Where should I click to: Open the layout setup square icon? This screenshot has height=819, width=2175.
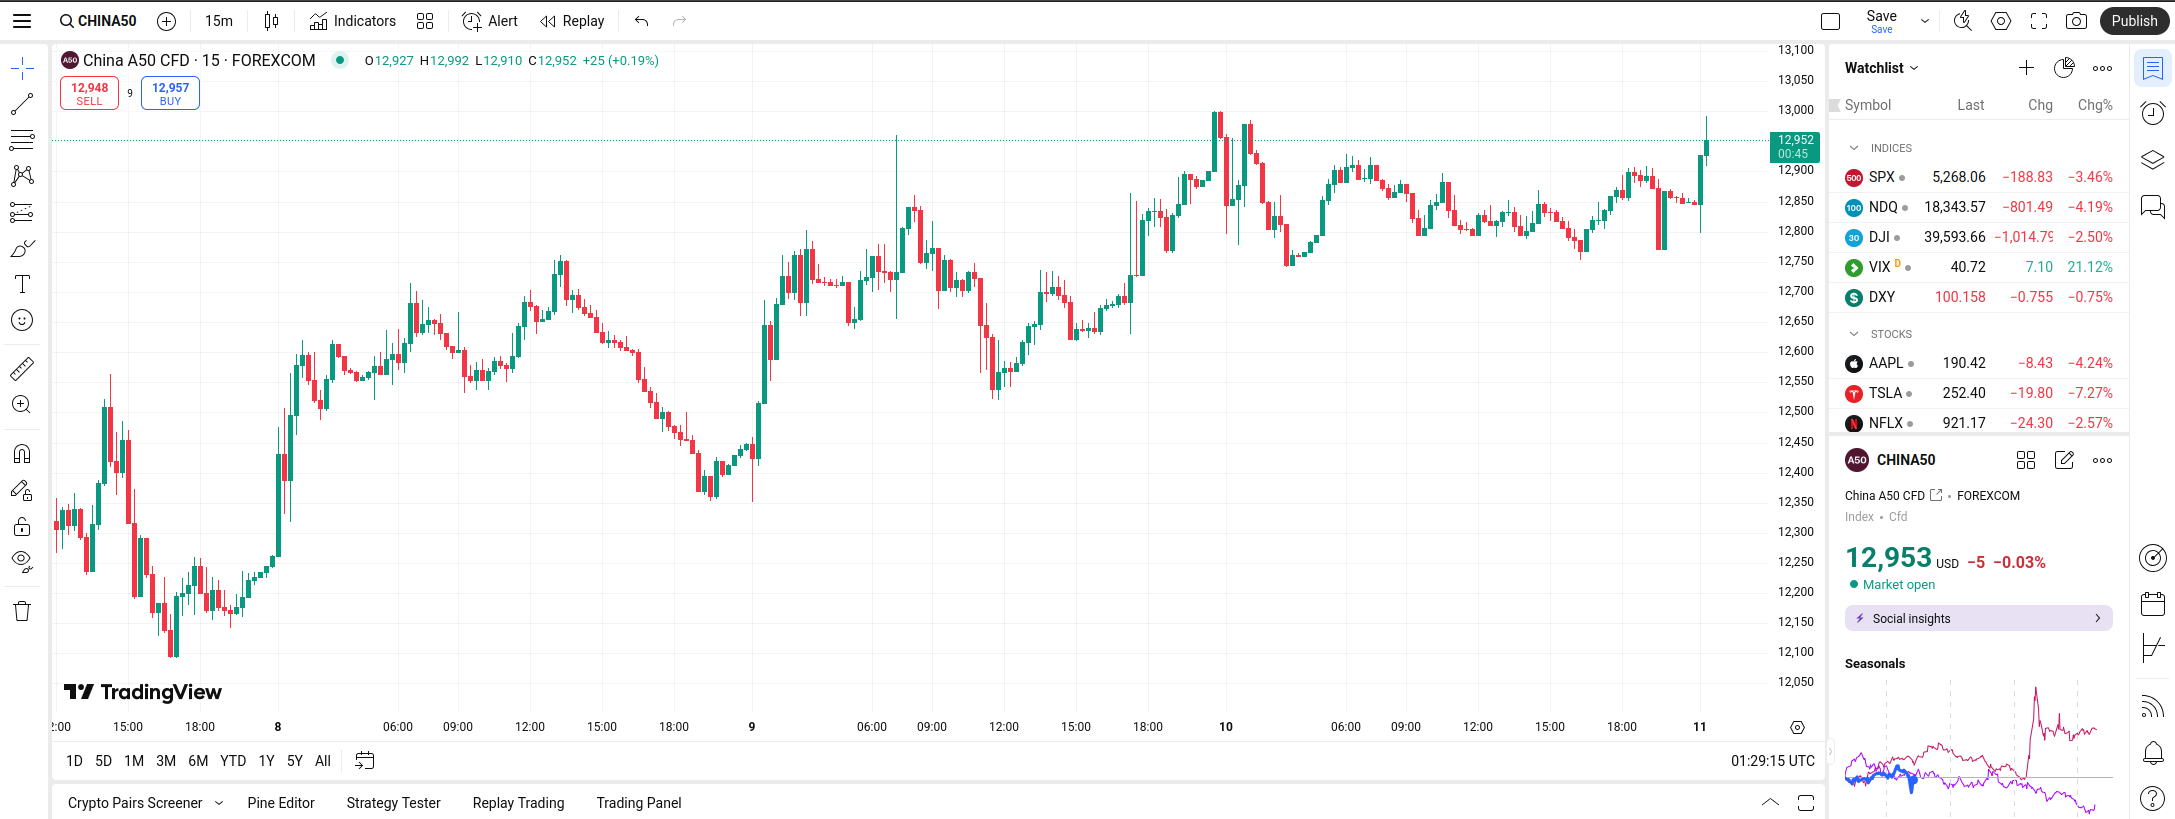(x=1831, y=21)
